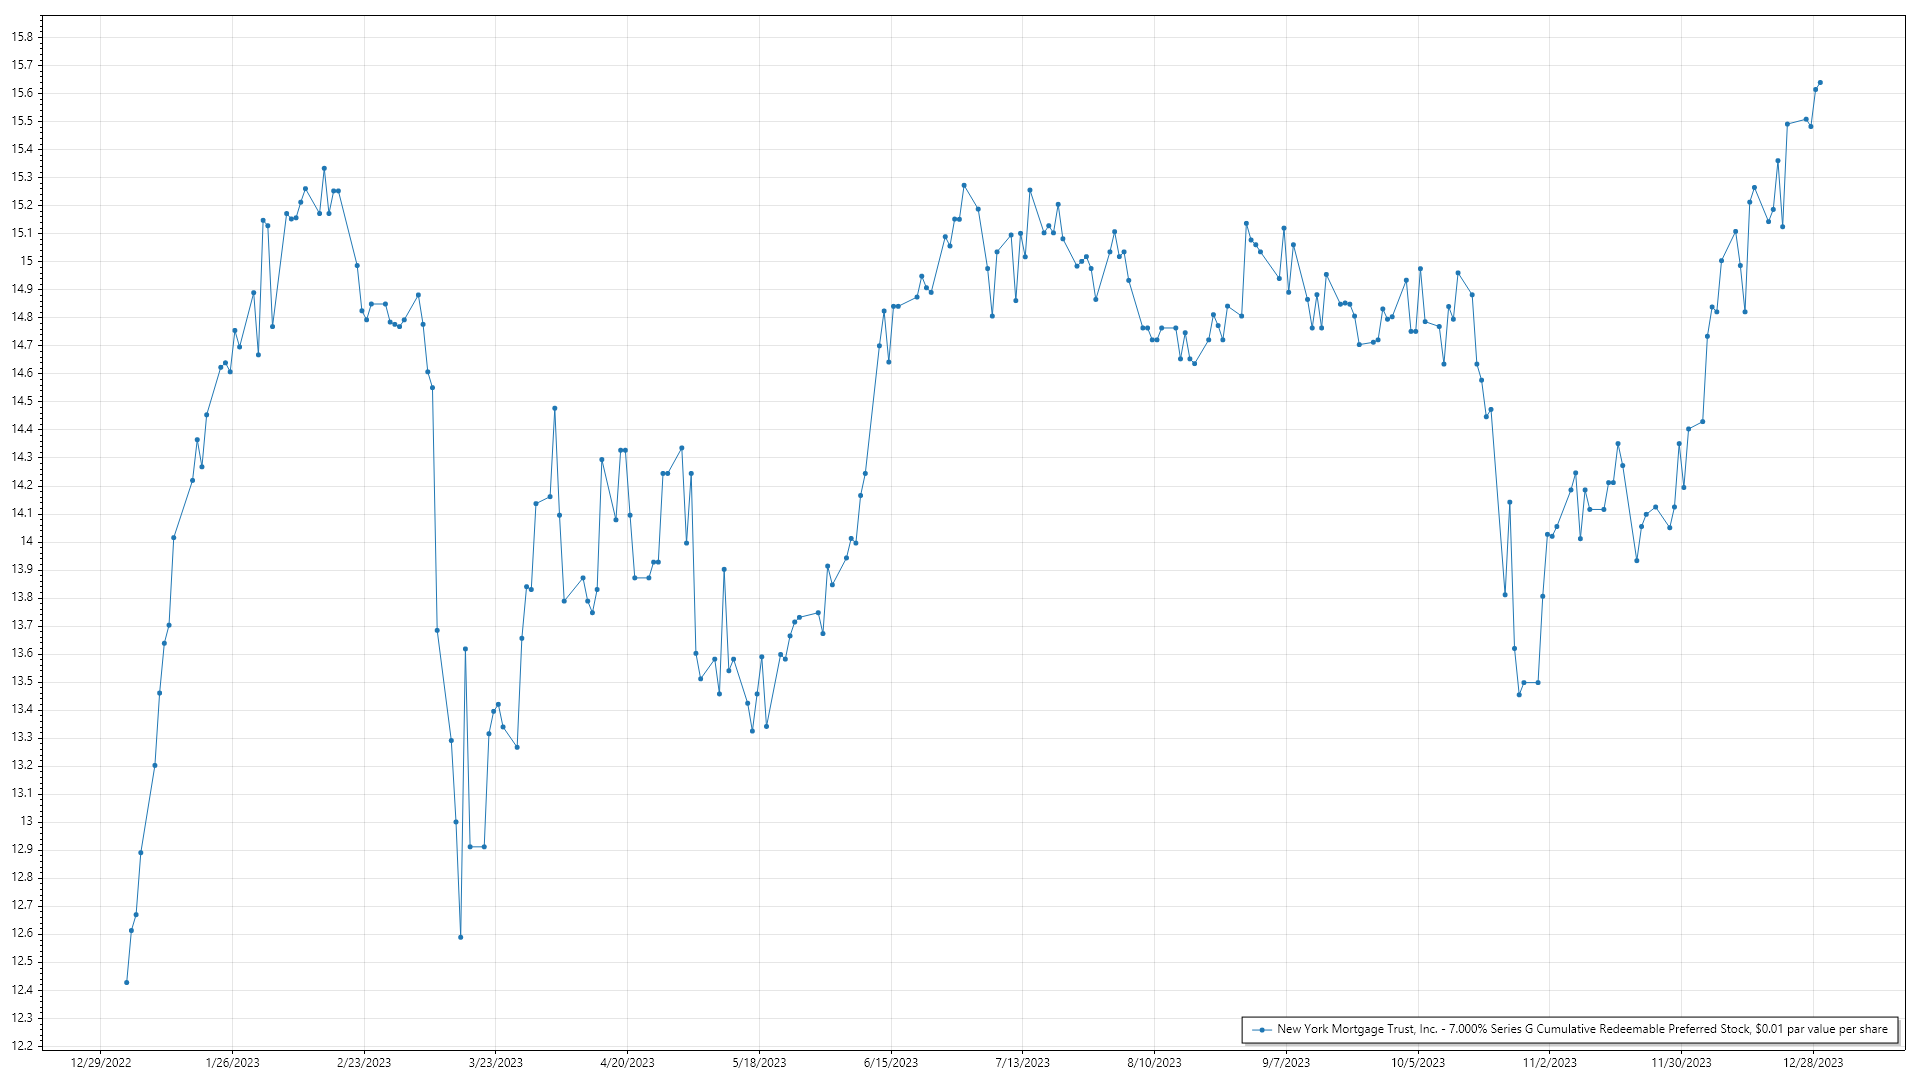Click the 10/5/2023 x-axis date label

(x=1418, y=1063)
